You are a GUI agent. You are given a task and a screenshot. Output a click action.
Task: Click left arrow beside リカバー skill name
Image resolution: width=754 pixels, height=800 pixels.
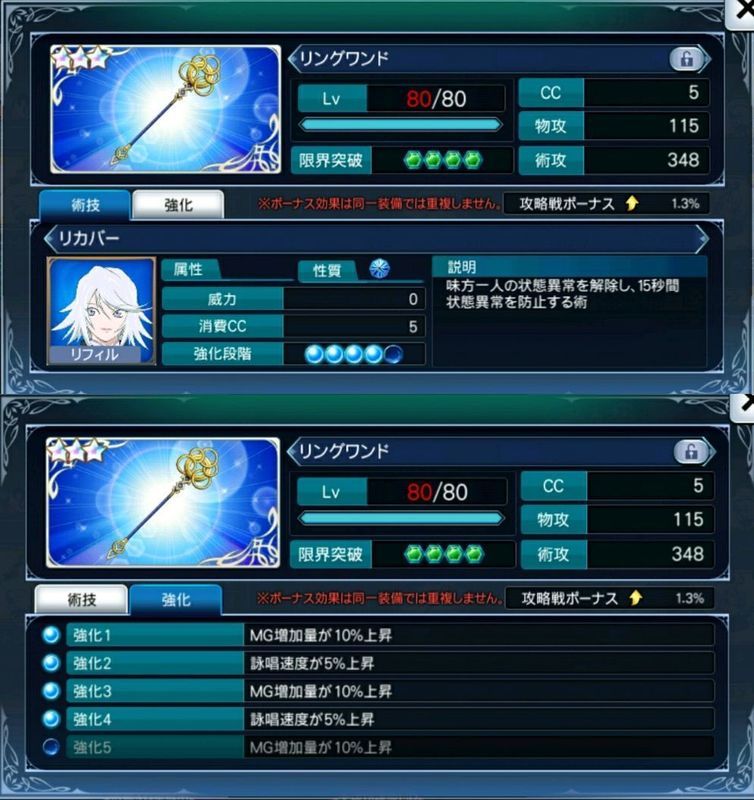(49, 238)
